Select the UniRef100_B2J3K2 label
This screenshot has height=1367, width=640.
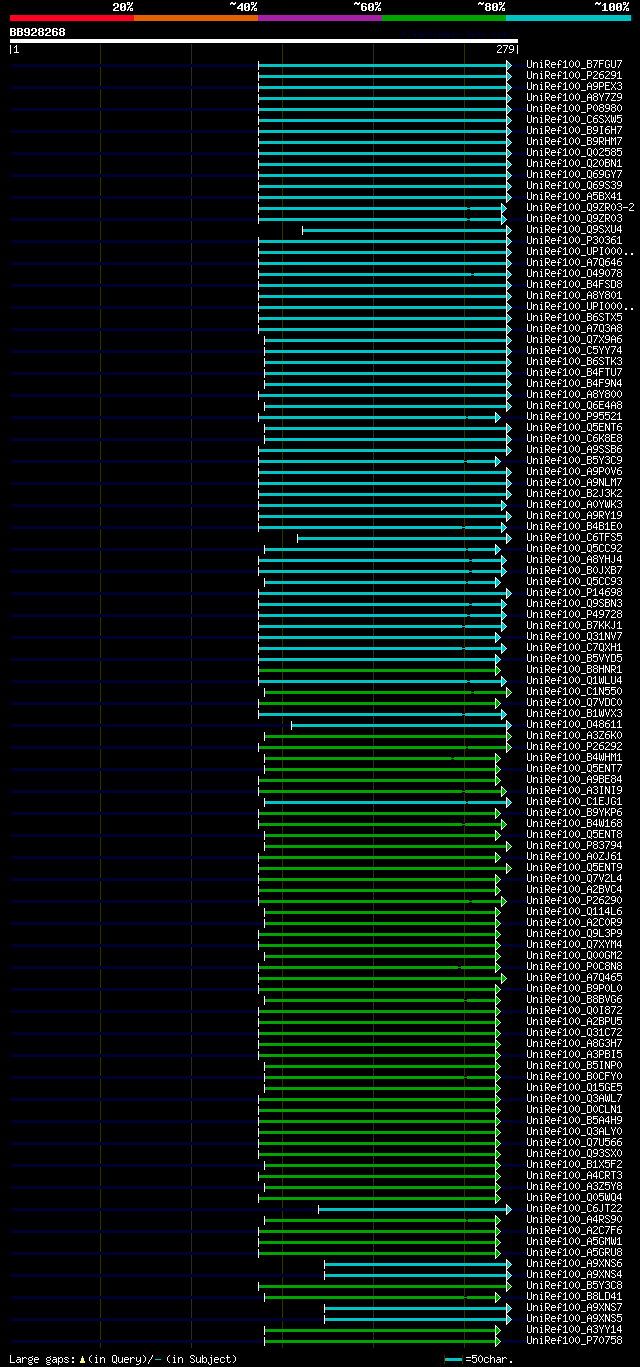point(574,493)
